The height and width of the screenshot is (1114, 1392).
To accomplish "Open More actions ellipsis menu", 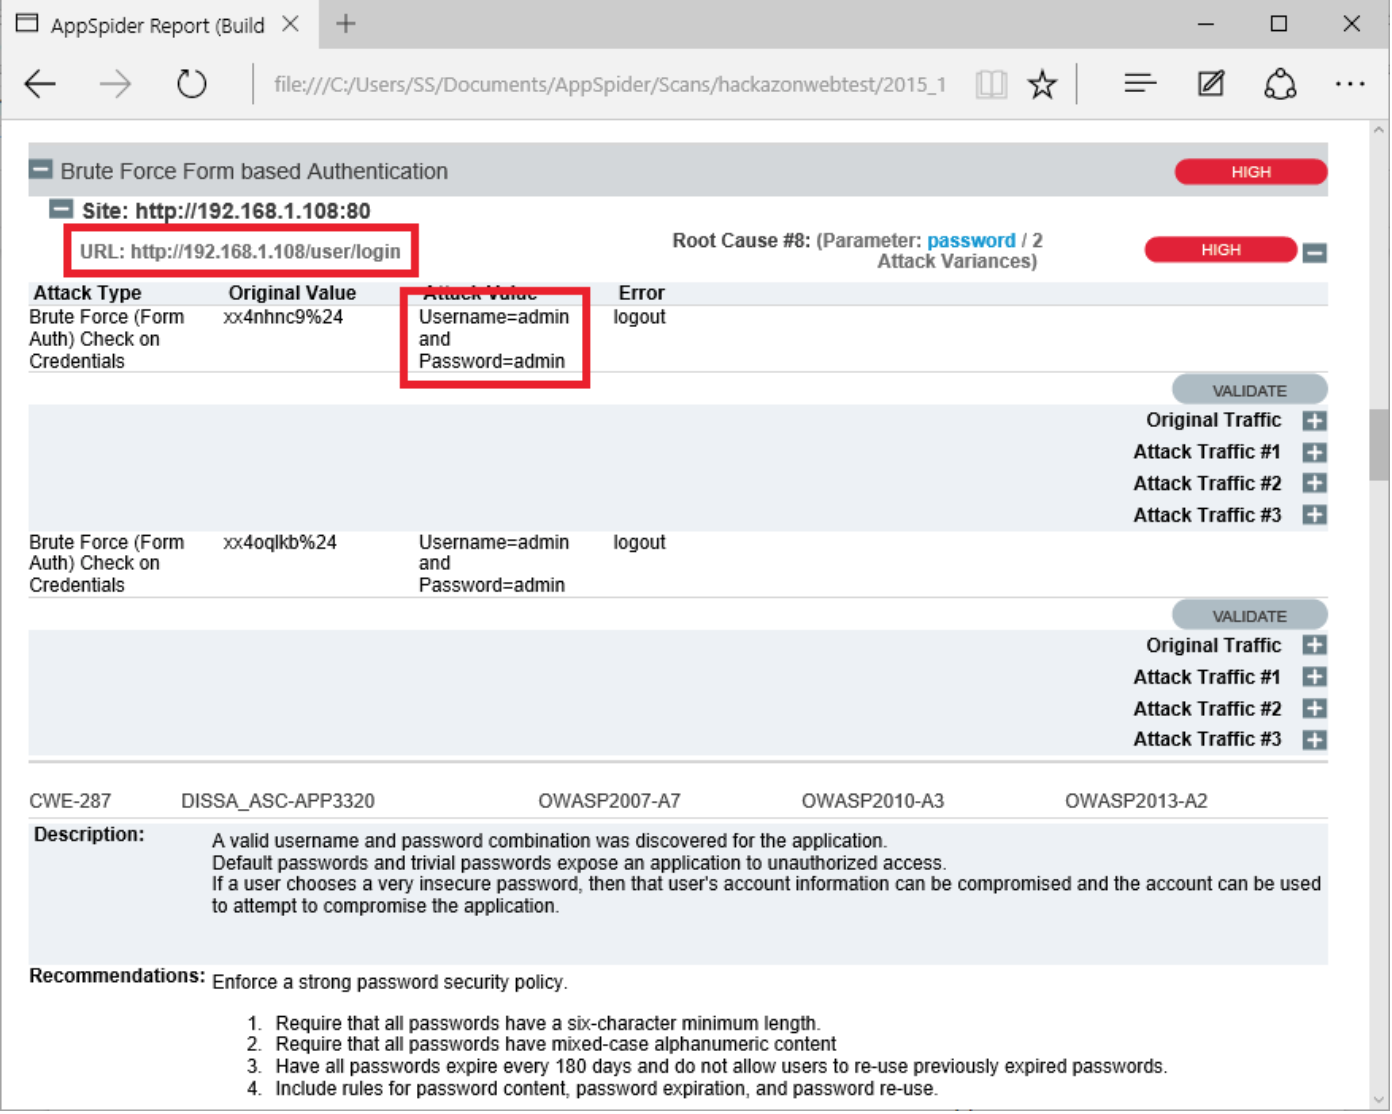I will point(1349,84).
